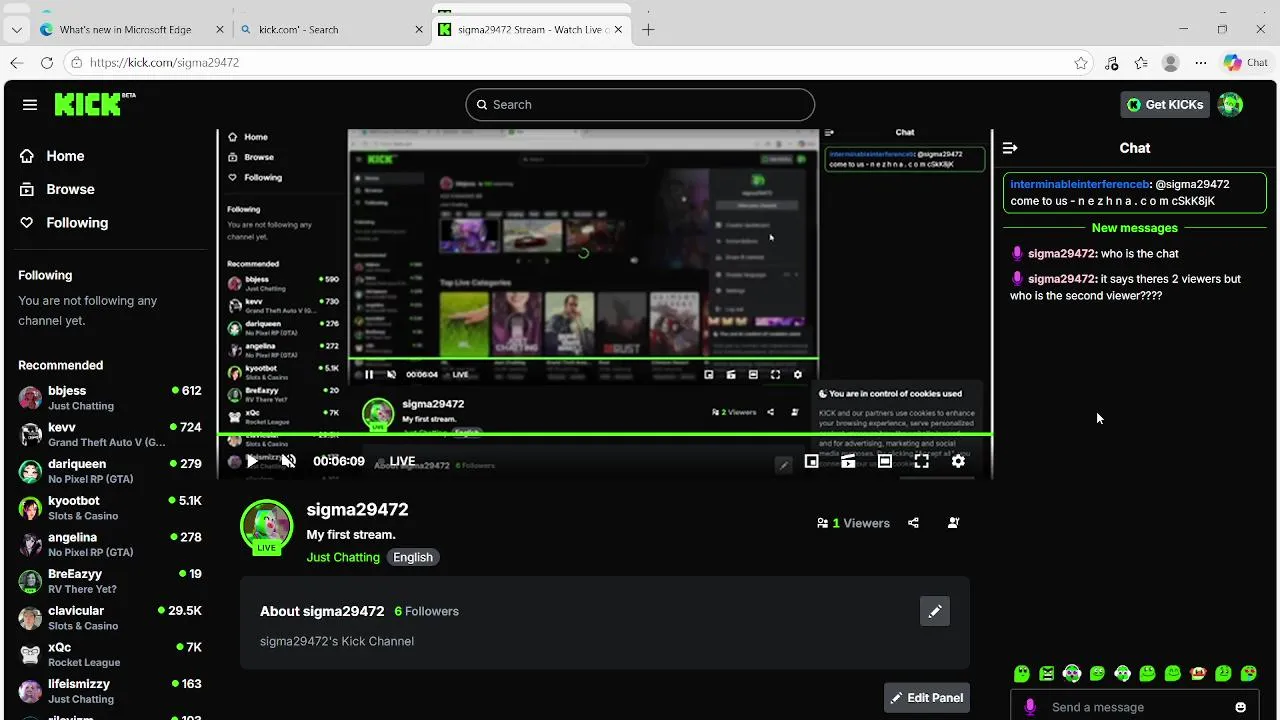Click the KICK logo

pyautogui.click(x=94, y=104)
